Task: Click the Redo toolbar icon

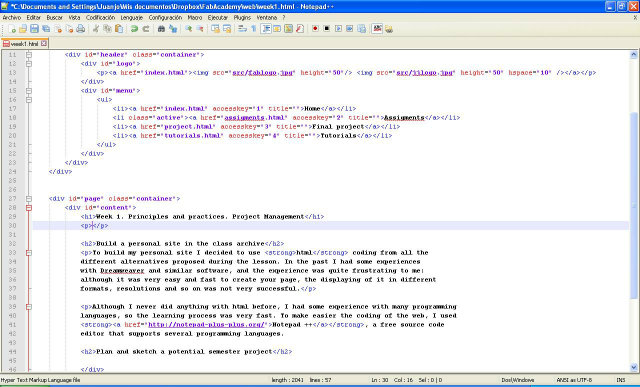Action: 146,29
